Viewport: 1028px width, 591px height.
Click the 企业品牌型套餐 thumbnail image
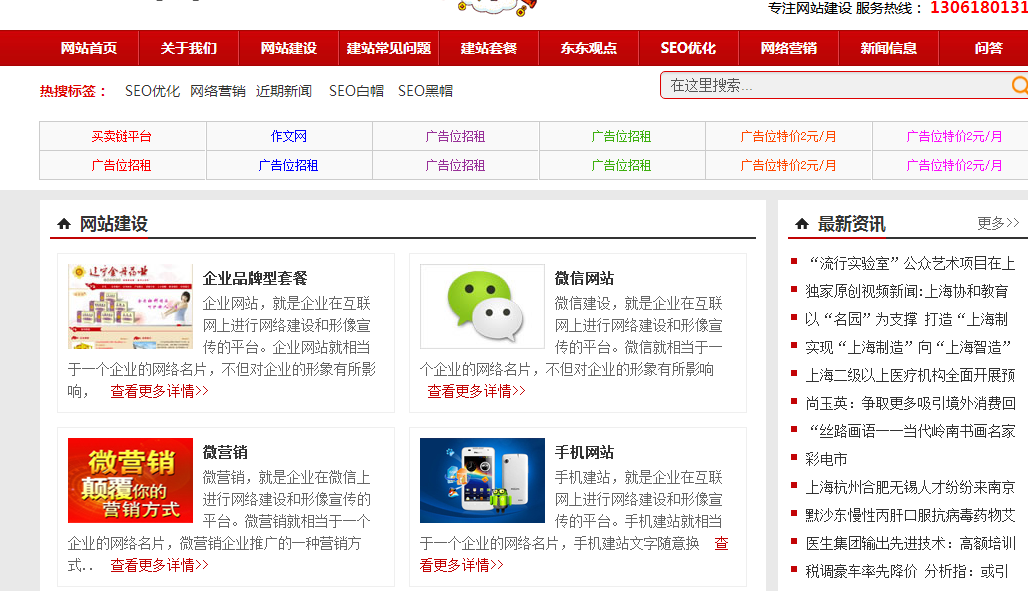(130, 306)
